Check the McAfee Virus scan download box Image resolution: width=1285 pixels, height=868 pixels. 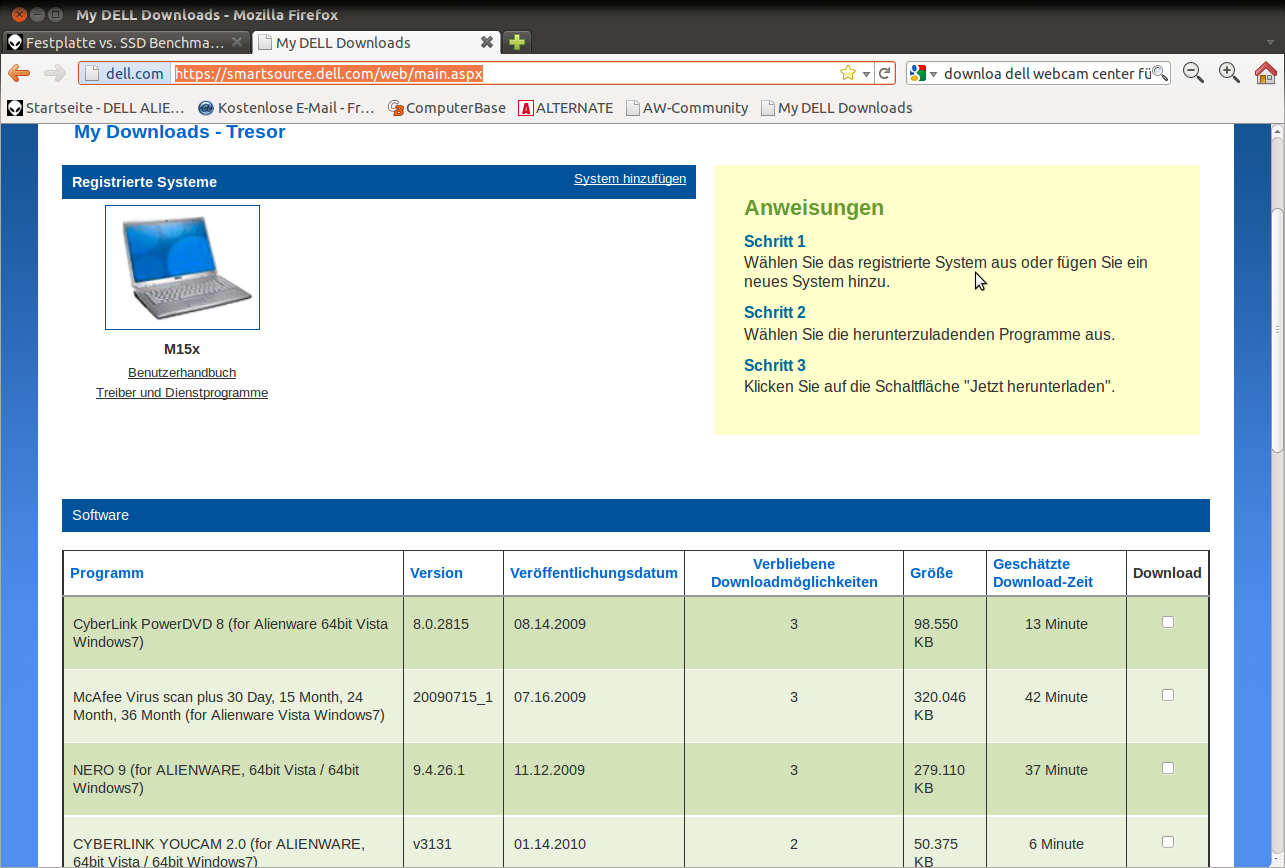[x=1167, y=695]
